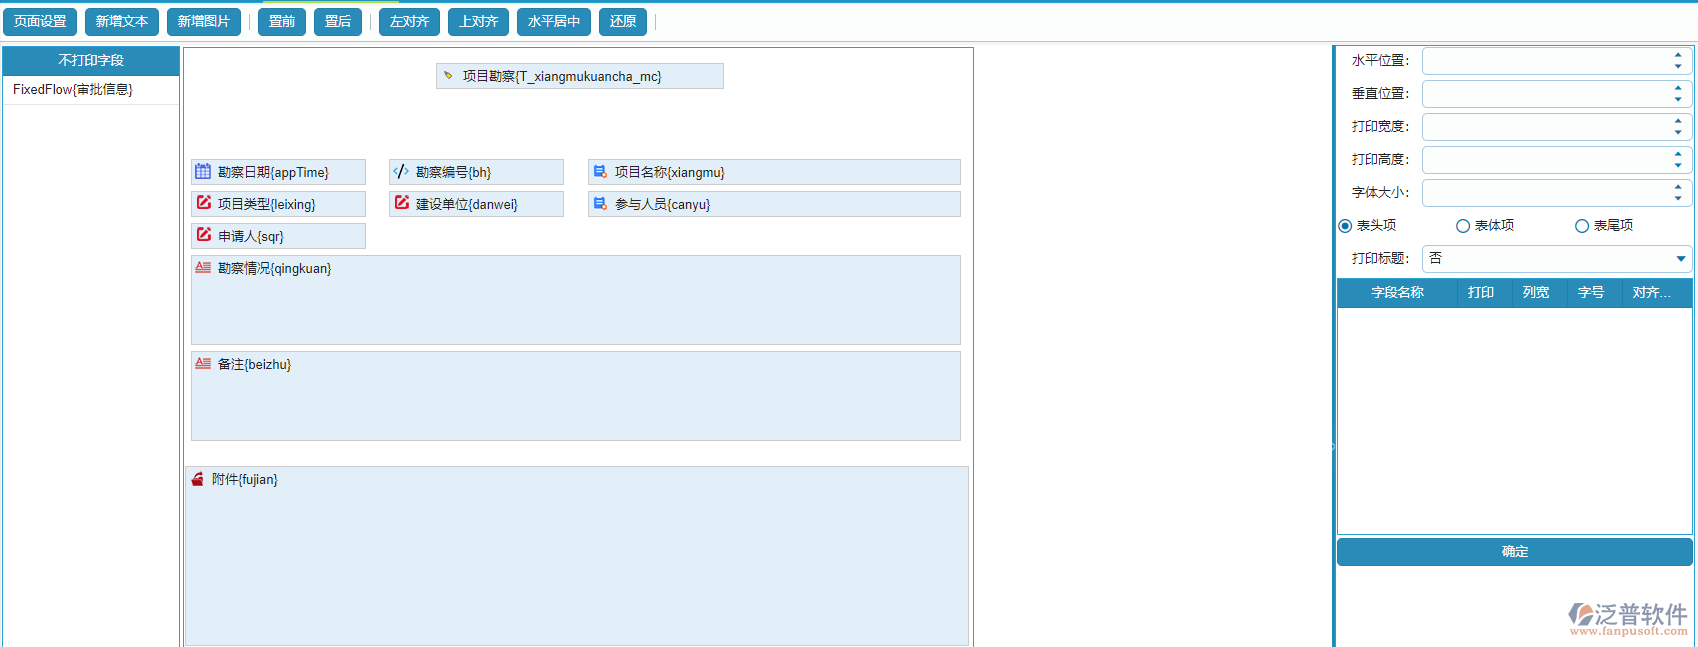Screen dimensions: 1698x647
Task: Increase the 水平位置 value with up arrow
Action: point(1678,55)
